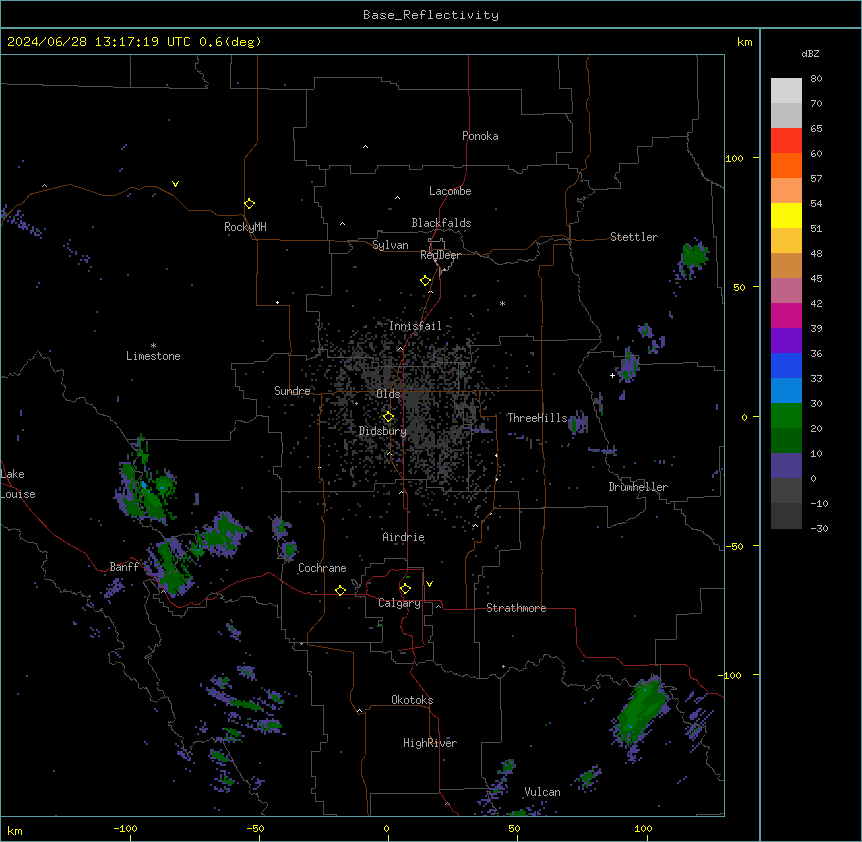Viewport: 862px width, 842px height.
Task: Click the Base_Reflectivity title
Action: (x=431, y=15)
